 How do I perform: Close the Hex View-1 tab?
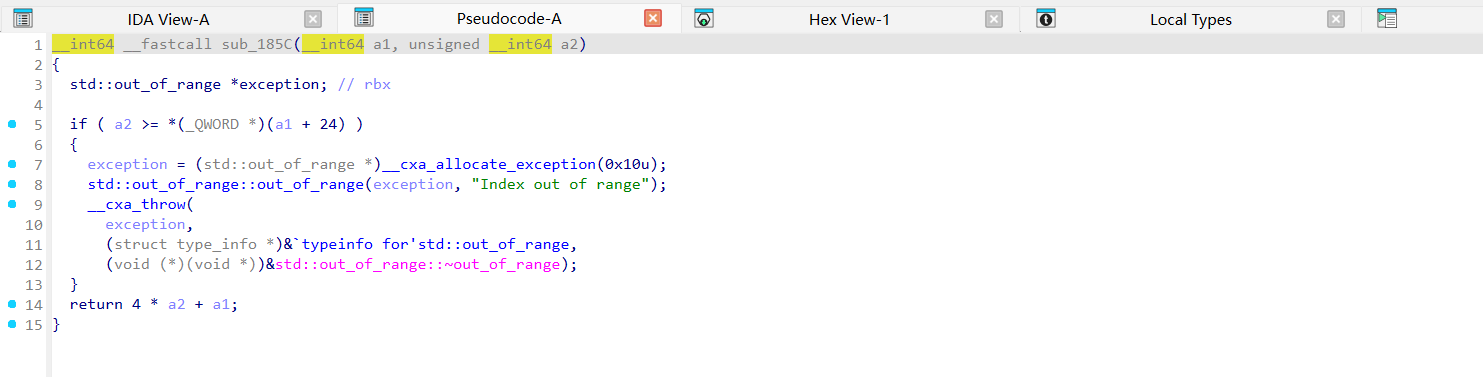click(994, 19)
